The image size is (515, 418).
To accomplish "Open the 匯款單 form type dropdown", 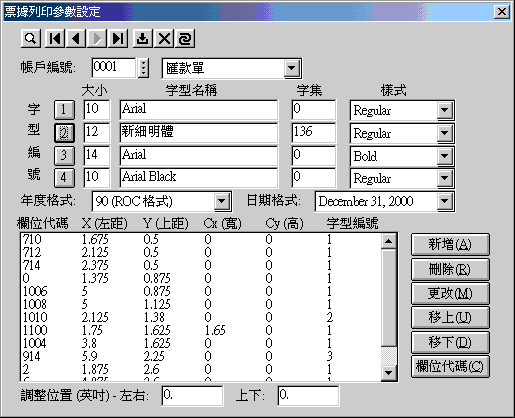I will coord(292,68).
